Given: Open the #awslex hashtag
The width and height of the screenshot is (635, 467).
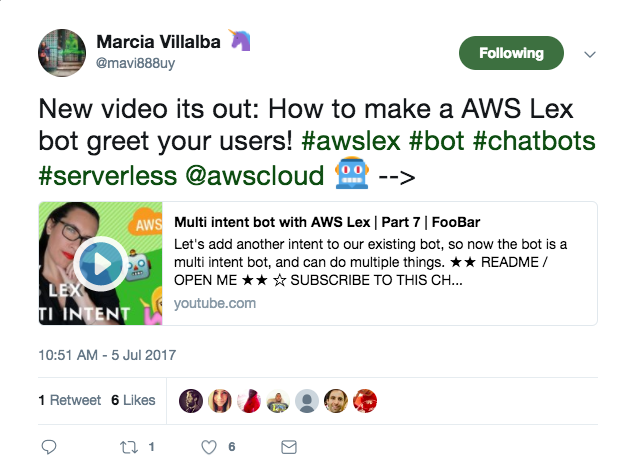Looking at the screenshot, I should tap(351, 141).
